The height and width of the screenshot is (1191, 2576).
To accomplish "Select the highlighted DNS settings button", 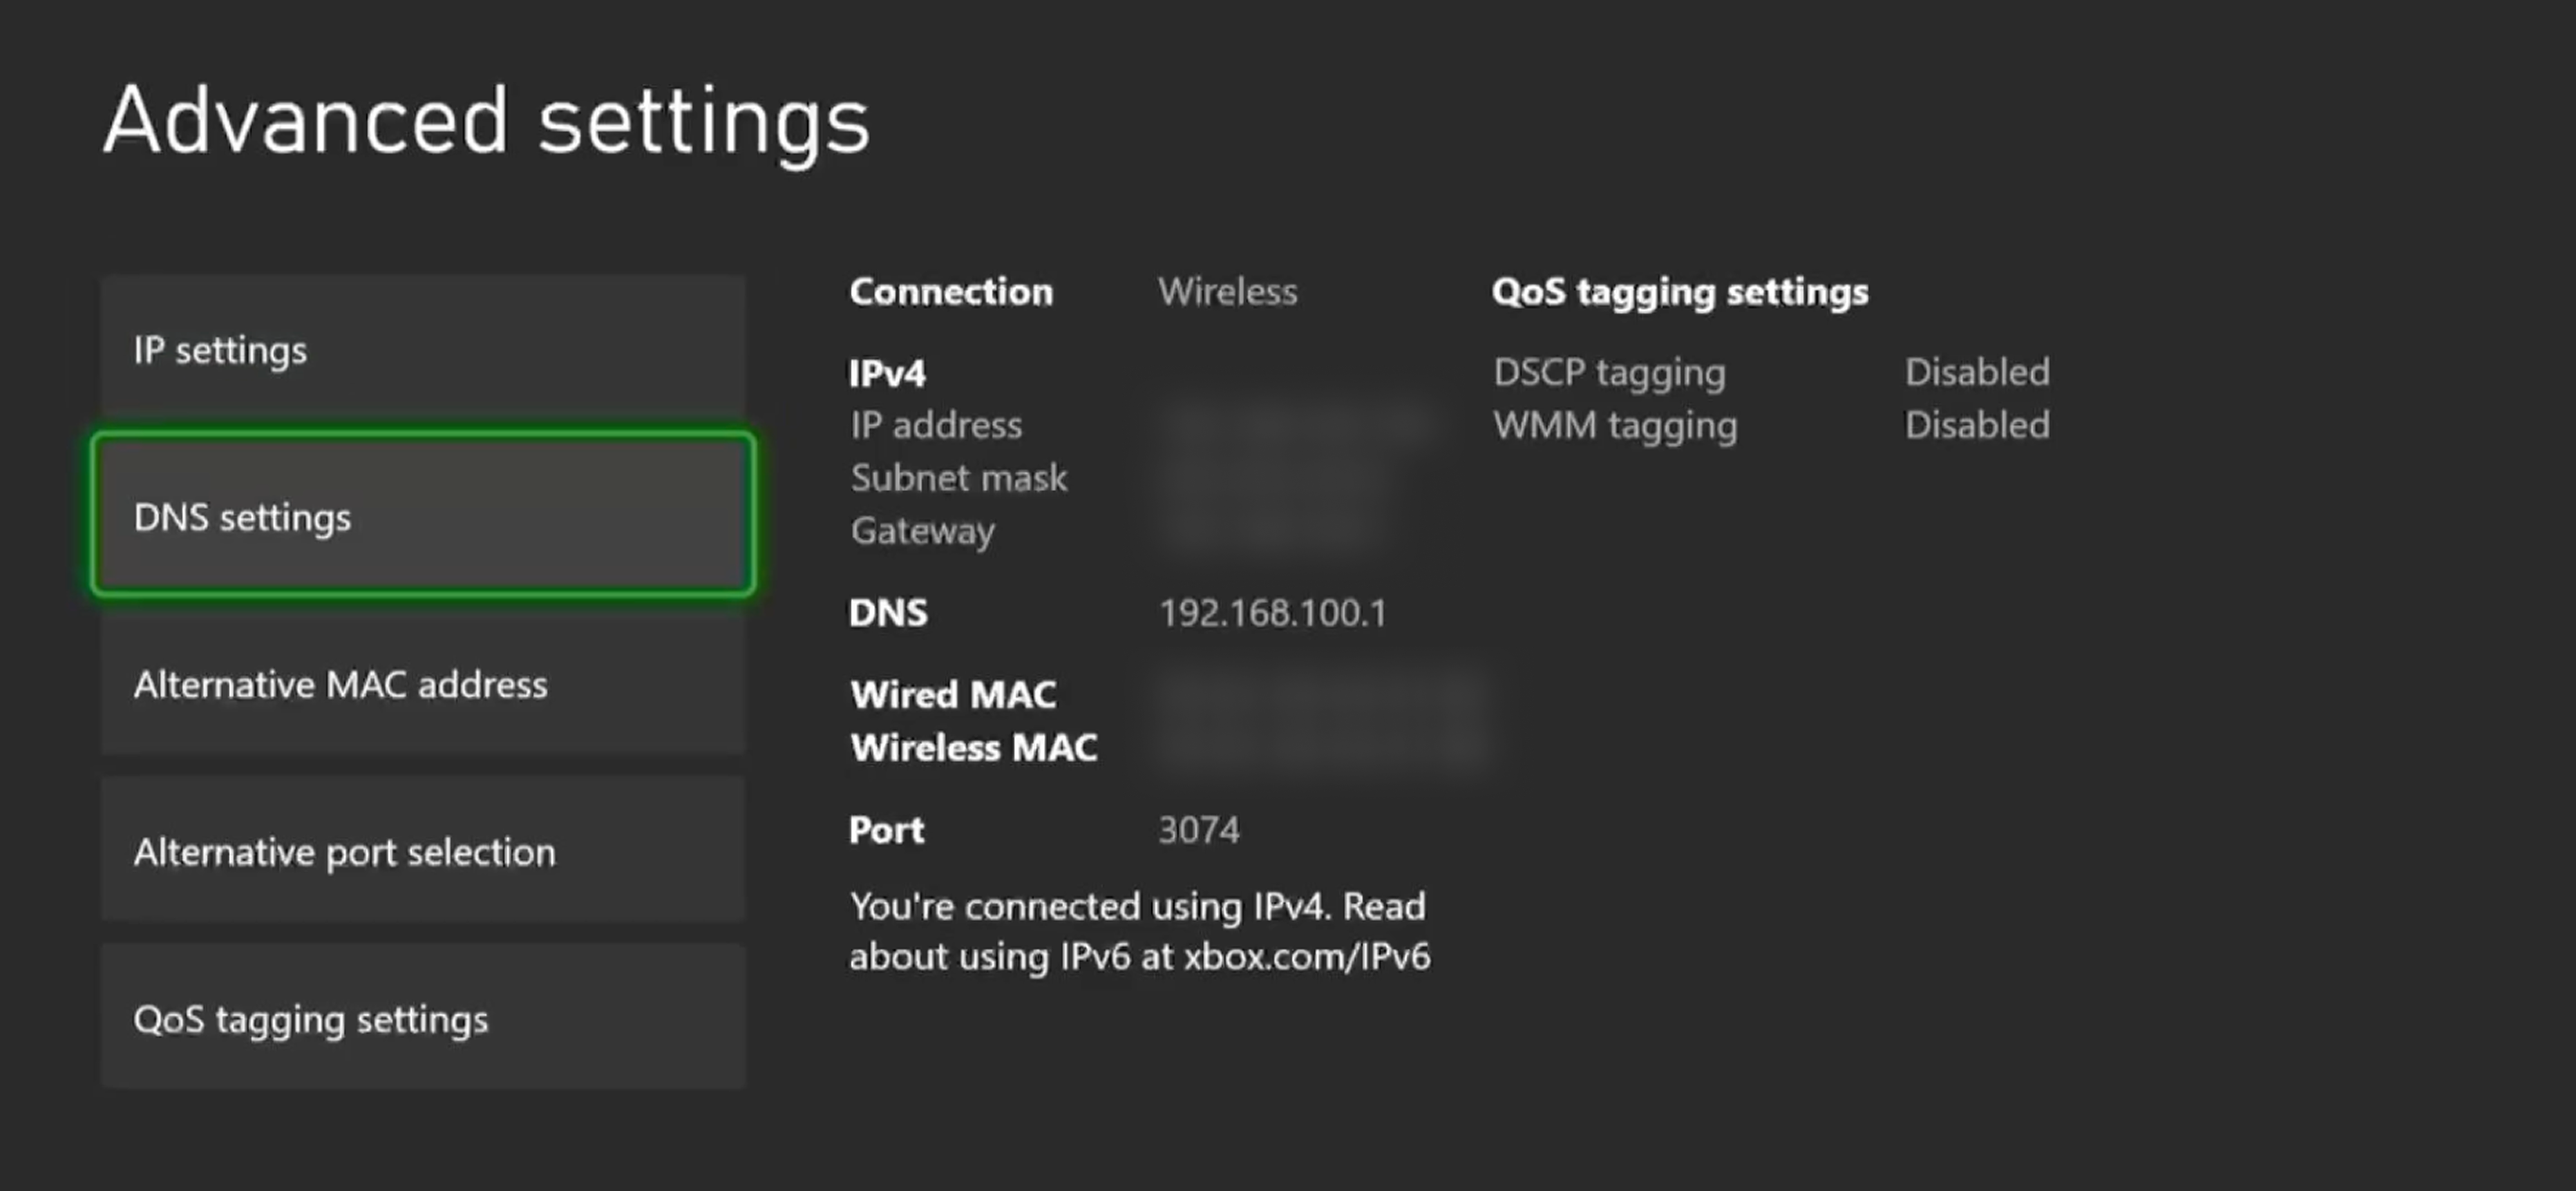I will tap(422, 516).
